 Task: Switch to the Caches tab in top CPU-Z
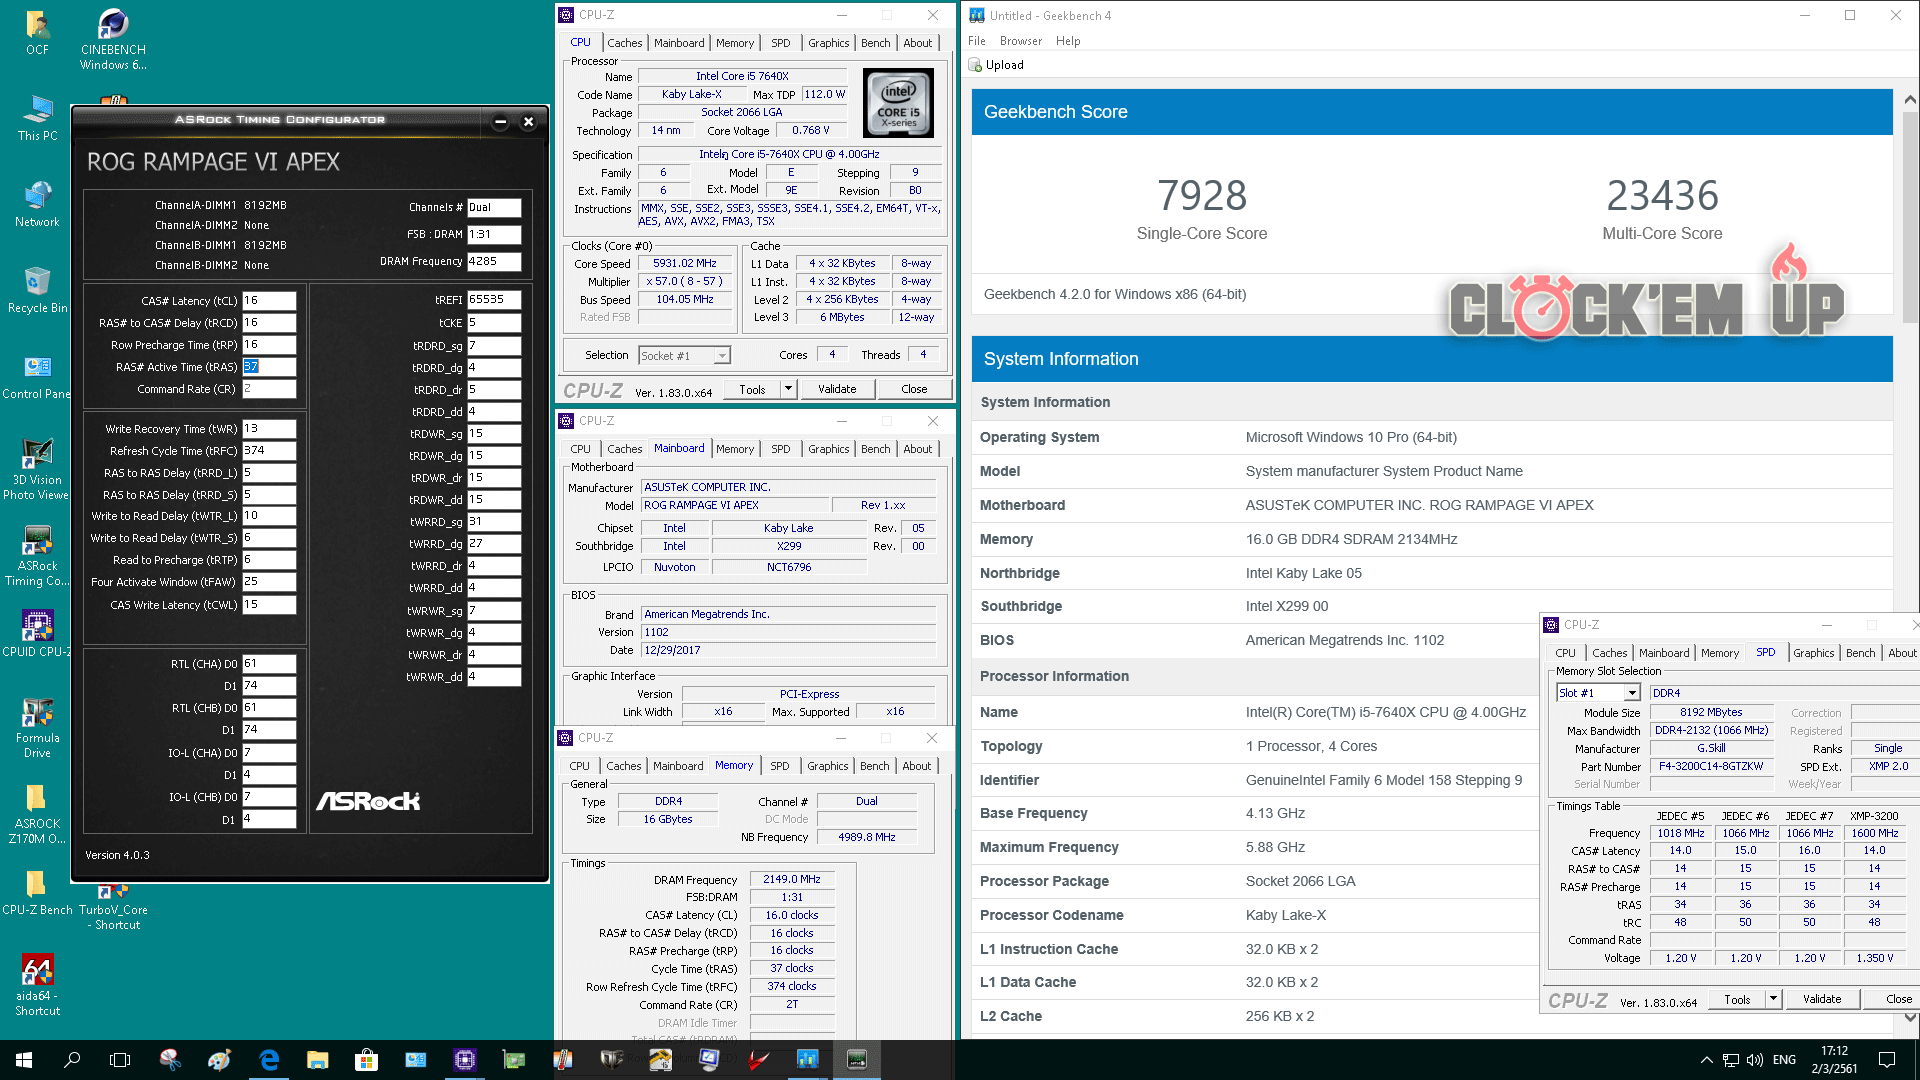[624, 43]
